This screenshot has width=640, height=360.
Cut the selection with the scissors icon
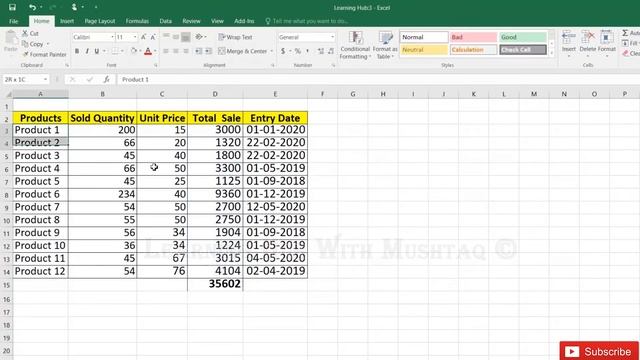(25, 33)
